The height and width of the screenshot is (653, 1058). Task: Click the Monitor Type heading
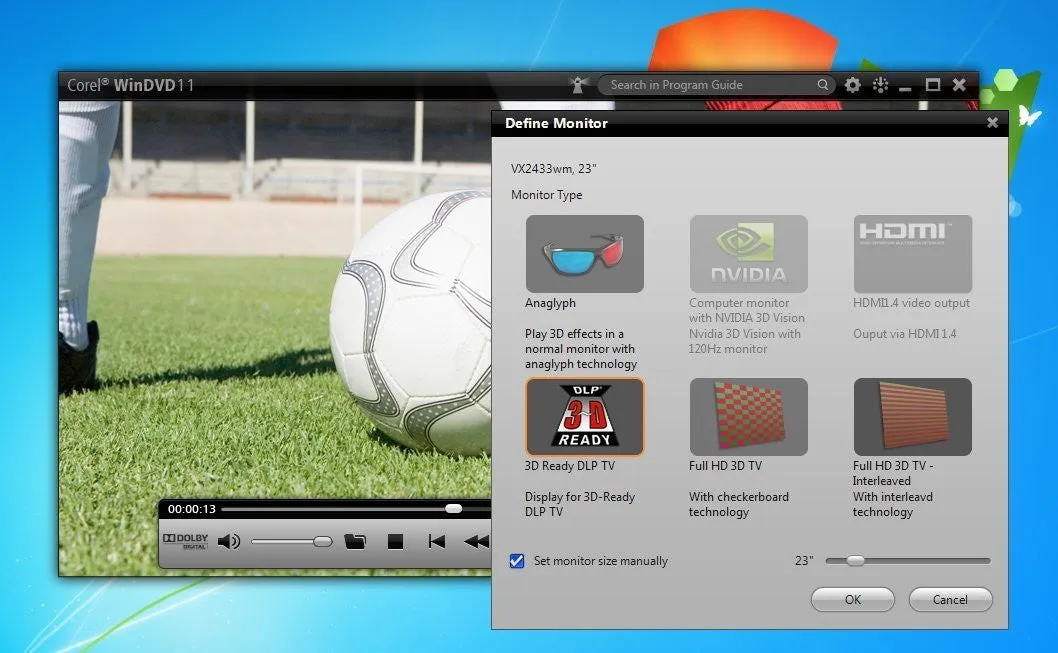[x=547, y=195]
